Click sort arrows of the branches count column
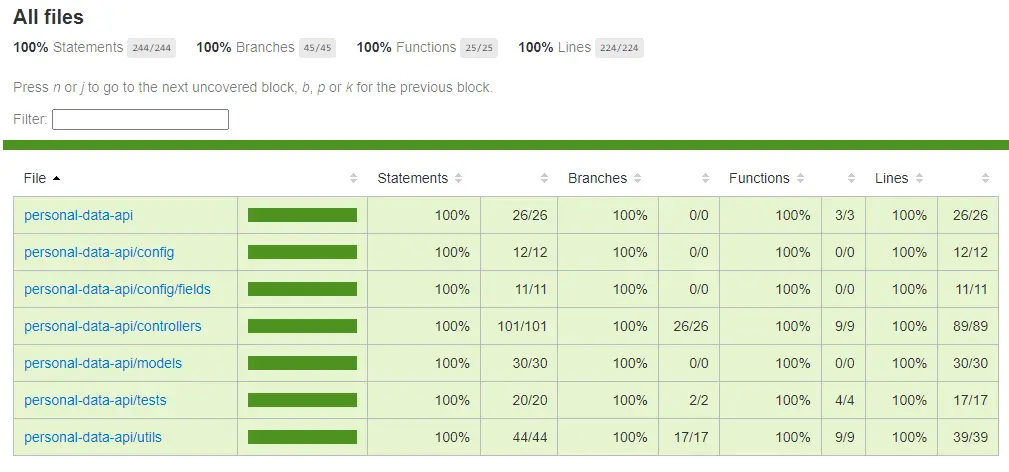The height and width of the screenshot is (472, 1009). (x=705, y=178)
